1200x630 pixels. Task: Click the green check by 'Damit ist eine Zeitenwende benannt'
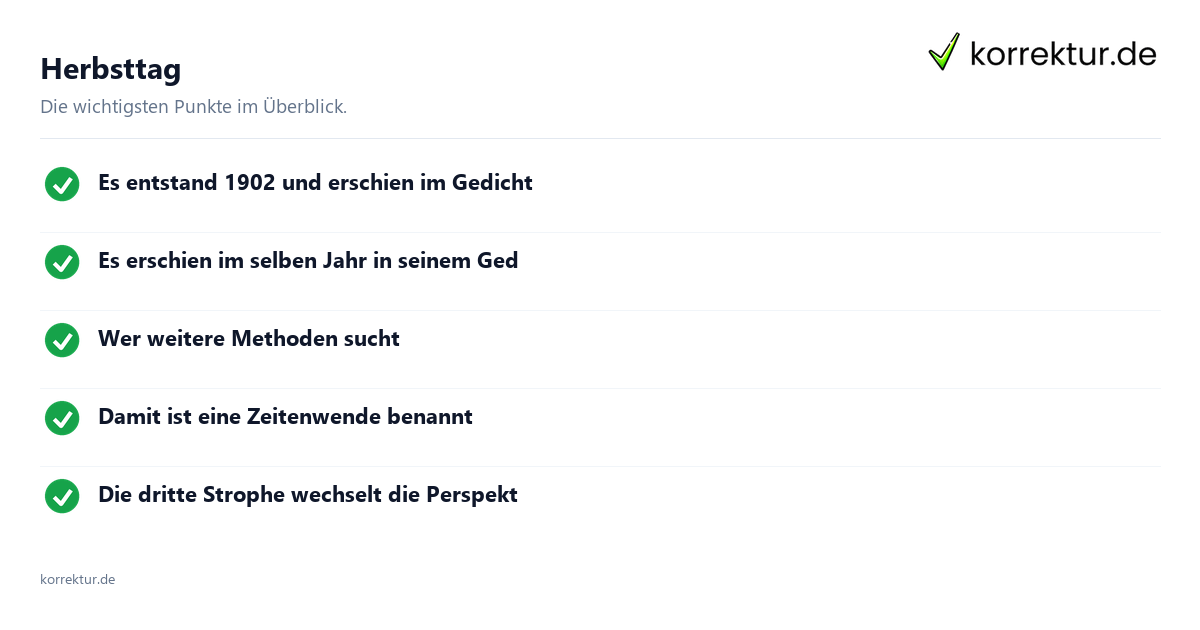pos(62,418)
